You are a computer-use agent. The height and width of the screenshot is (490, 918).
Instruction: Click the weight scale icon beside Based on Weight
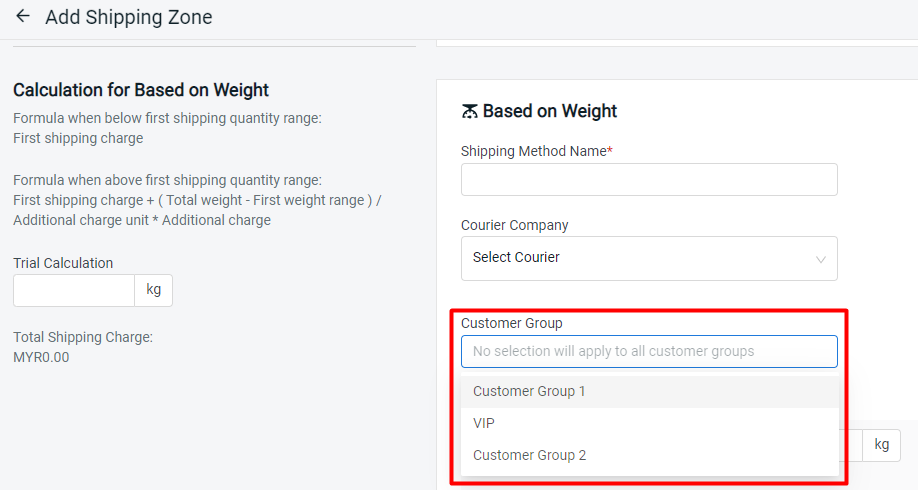click(x=470, y=111)
